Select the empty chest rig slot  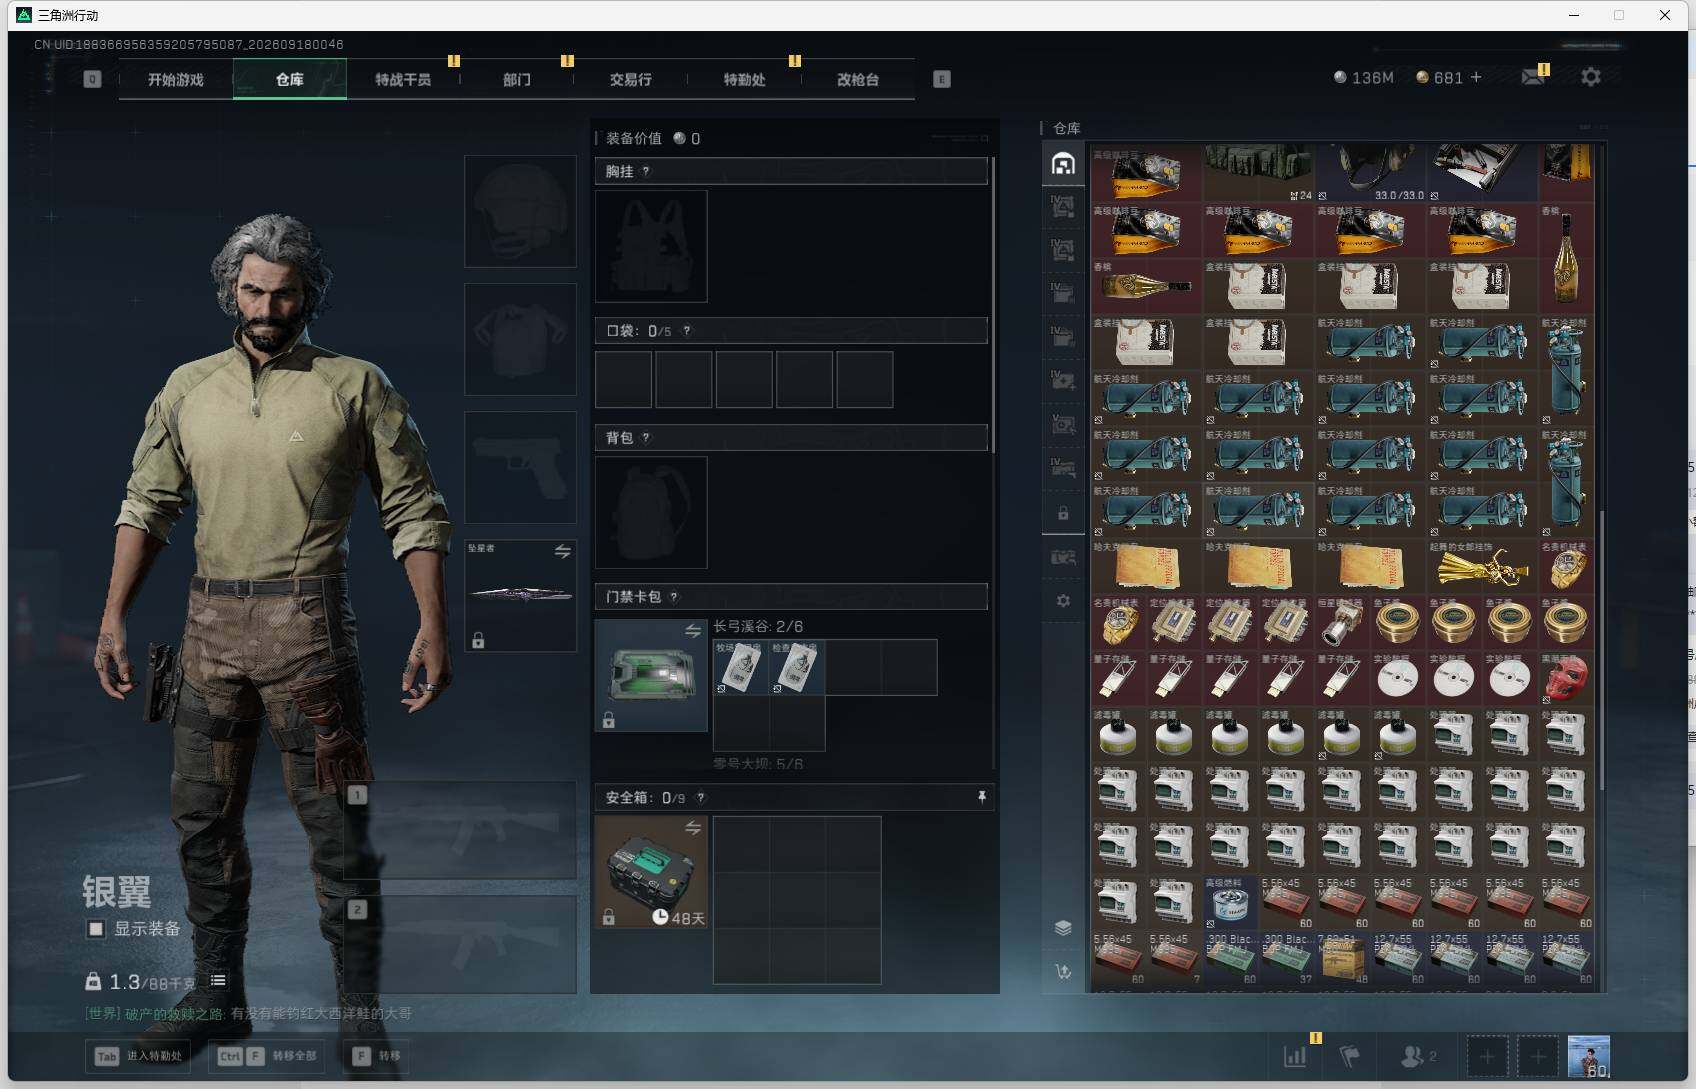coord(651,246)
